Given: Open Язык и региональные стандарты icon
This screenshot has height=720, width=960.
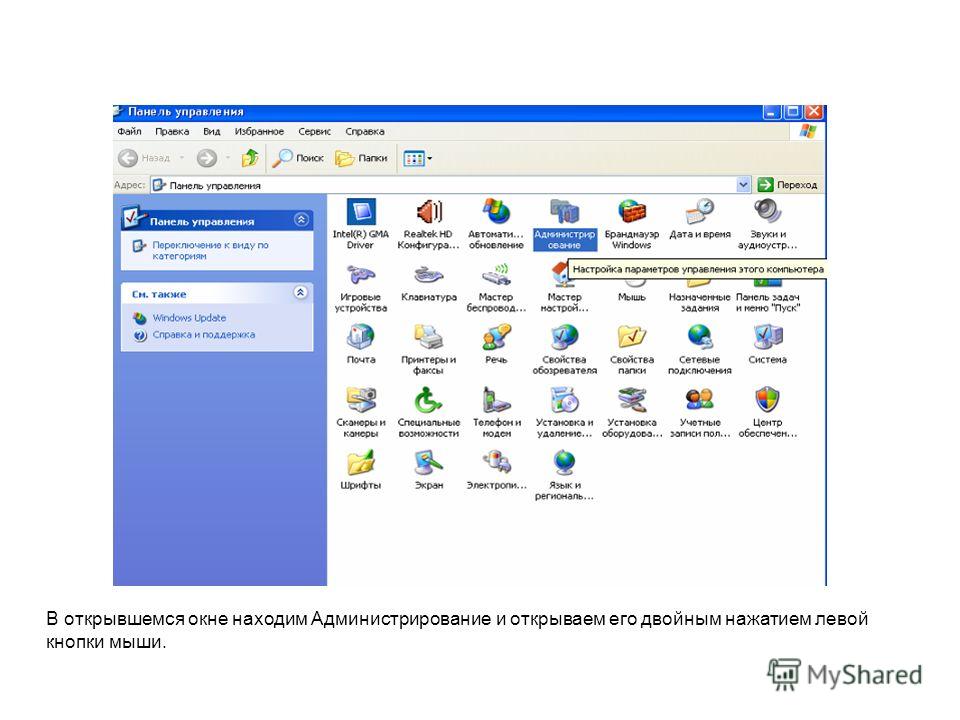Looking at the screenshot, I should click(564, 475).
